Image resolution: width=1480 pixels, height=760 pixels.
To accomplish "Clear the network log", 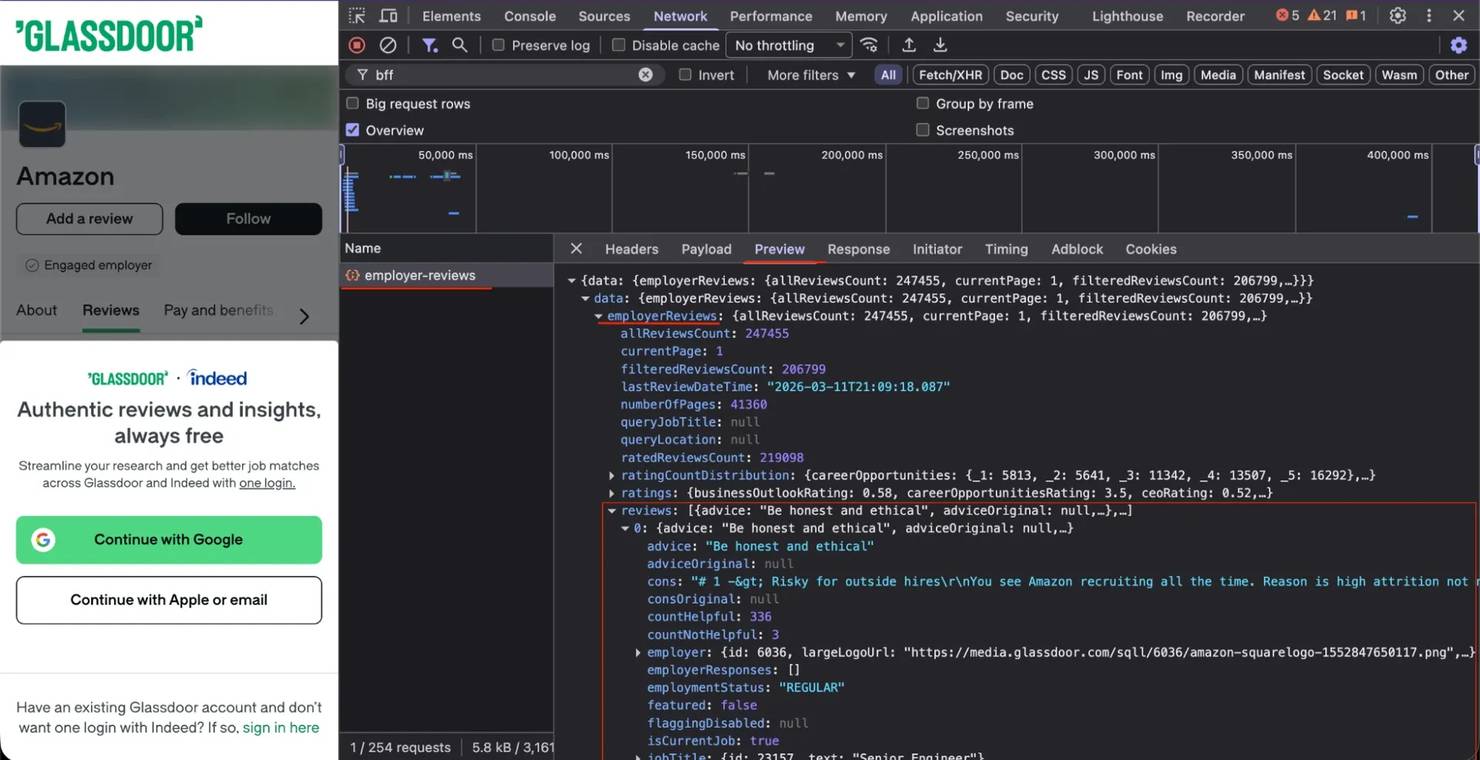I will point(388,45).
